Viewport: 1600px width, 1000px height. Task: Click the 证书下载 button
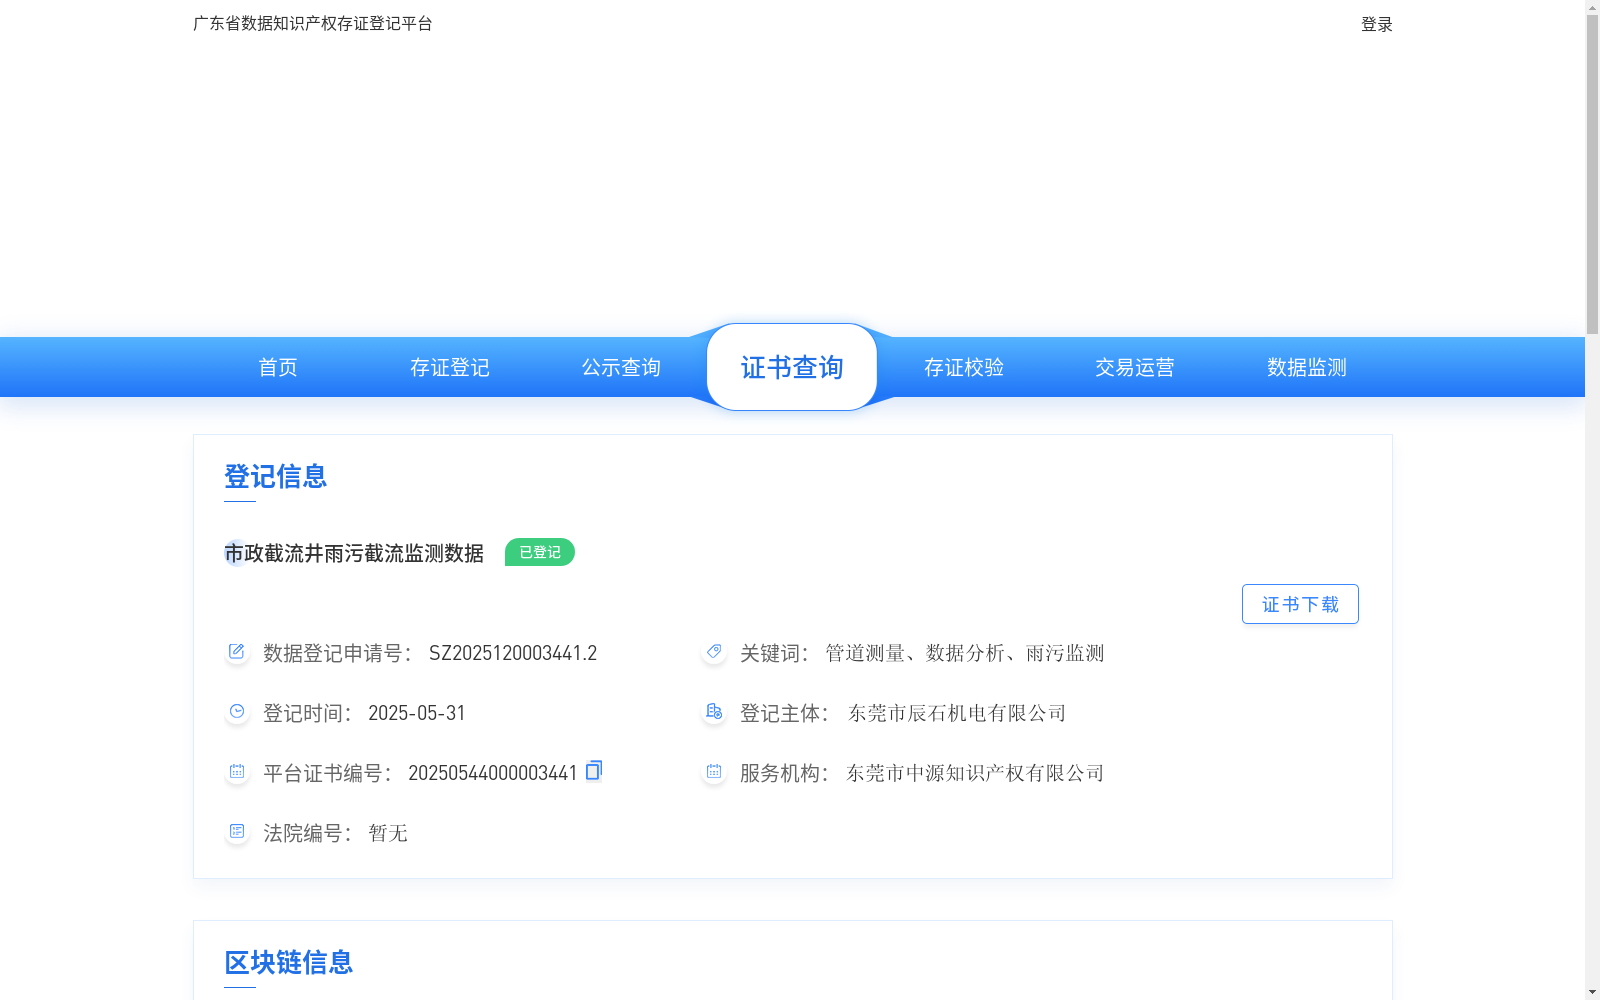1300,604
